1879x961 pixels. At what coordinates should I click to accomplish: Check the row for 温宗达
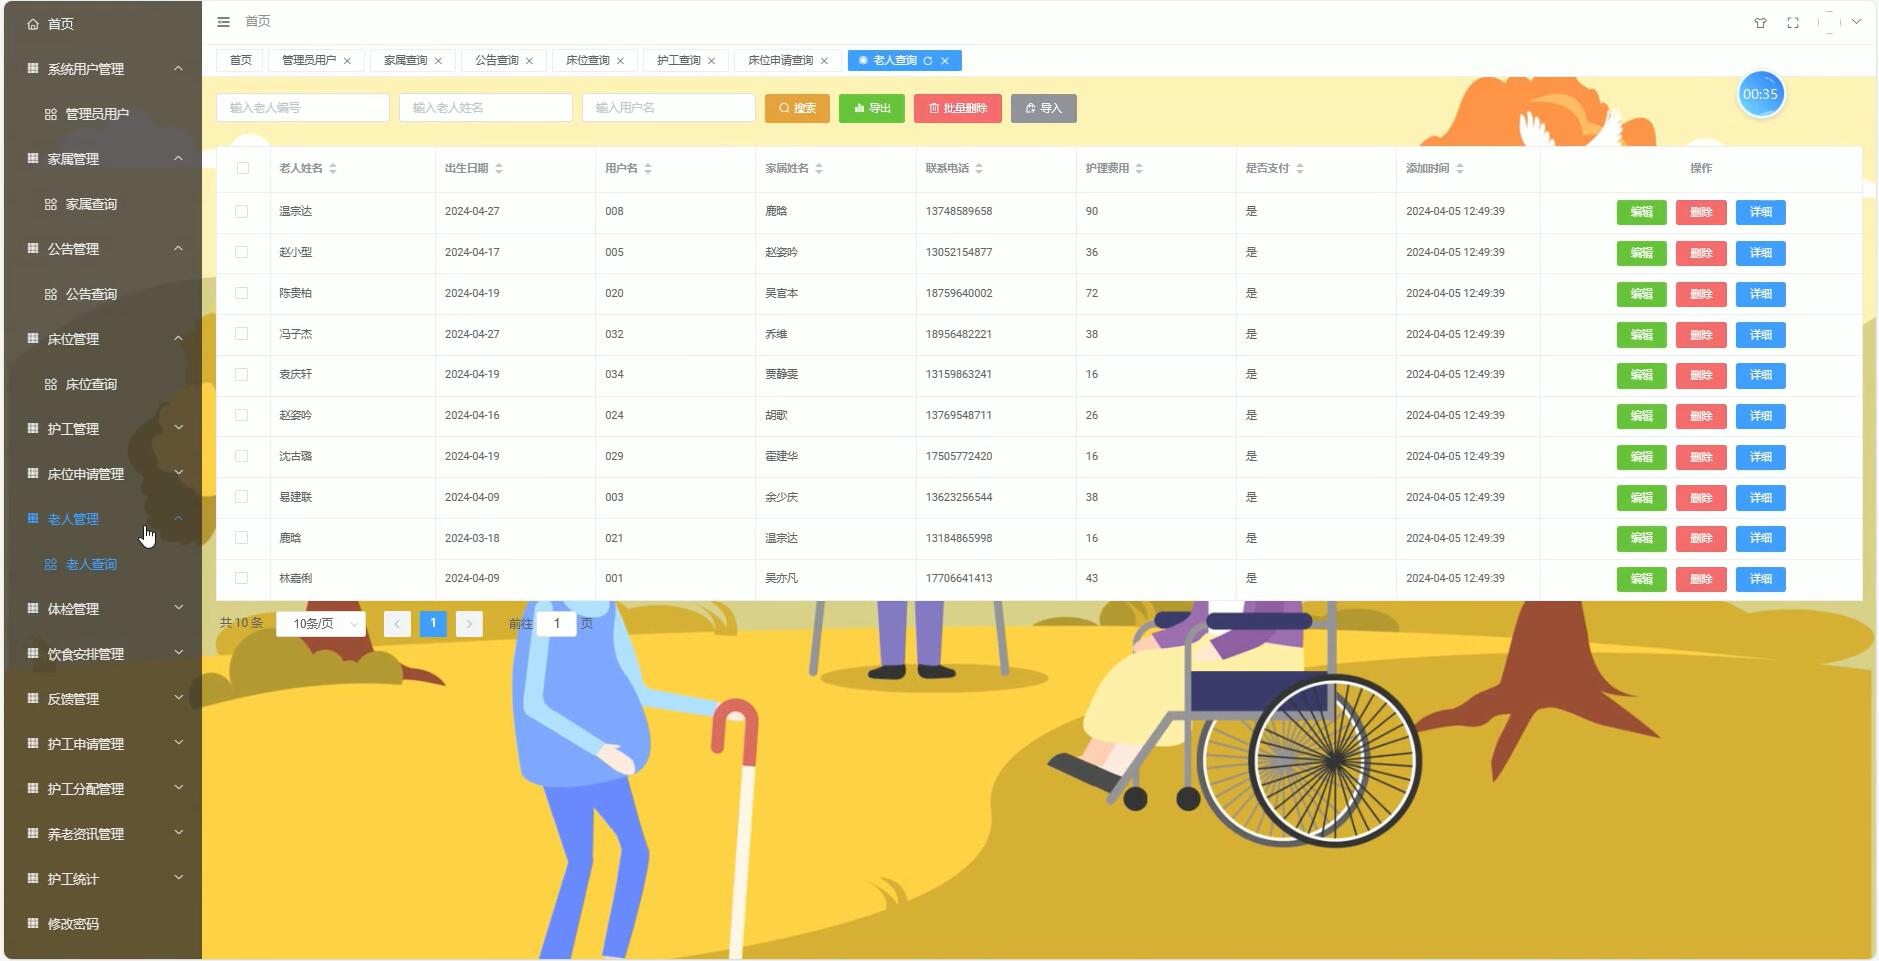(241, 211)
